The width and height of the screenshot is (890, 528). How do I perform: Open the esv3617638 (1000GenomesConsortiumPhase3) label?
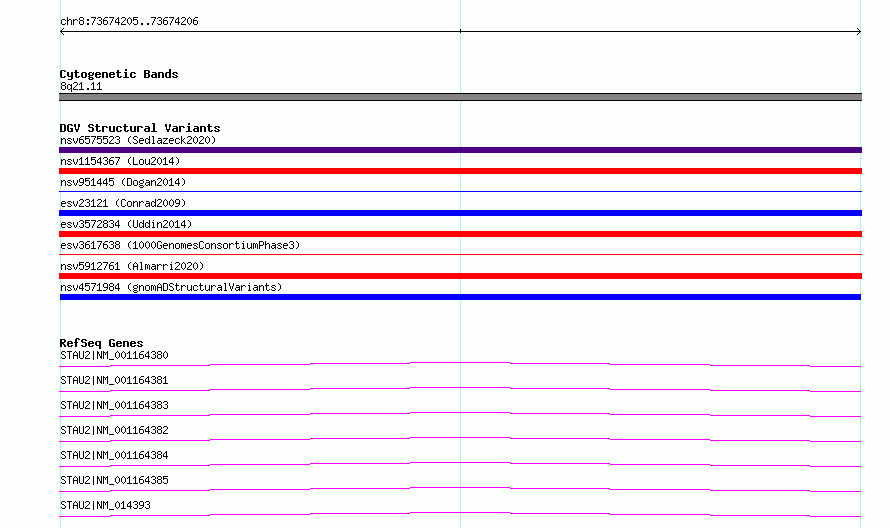pyautogui.click(x=180, y=245)
